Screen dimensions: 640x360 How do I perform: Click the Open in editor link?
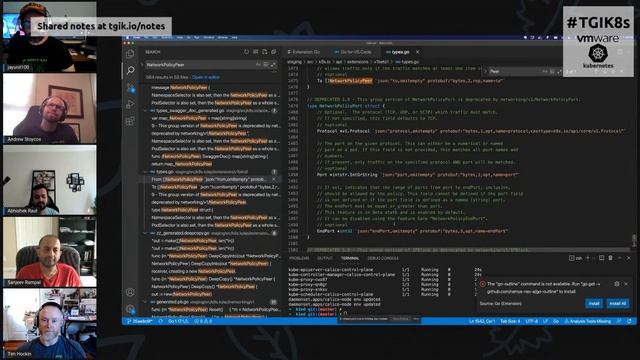click(206, 77)
